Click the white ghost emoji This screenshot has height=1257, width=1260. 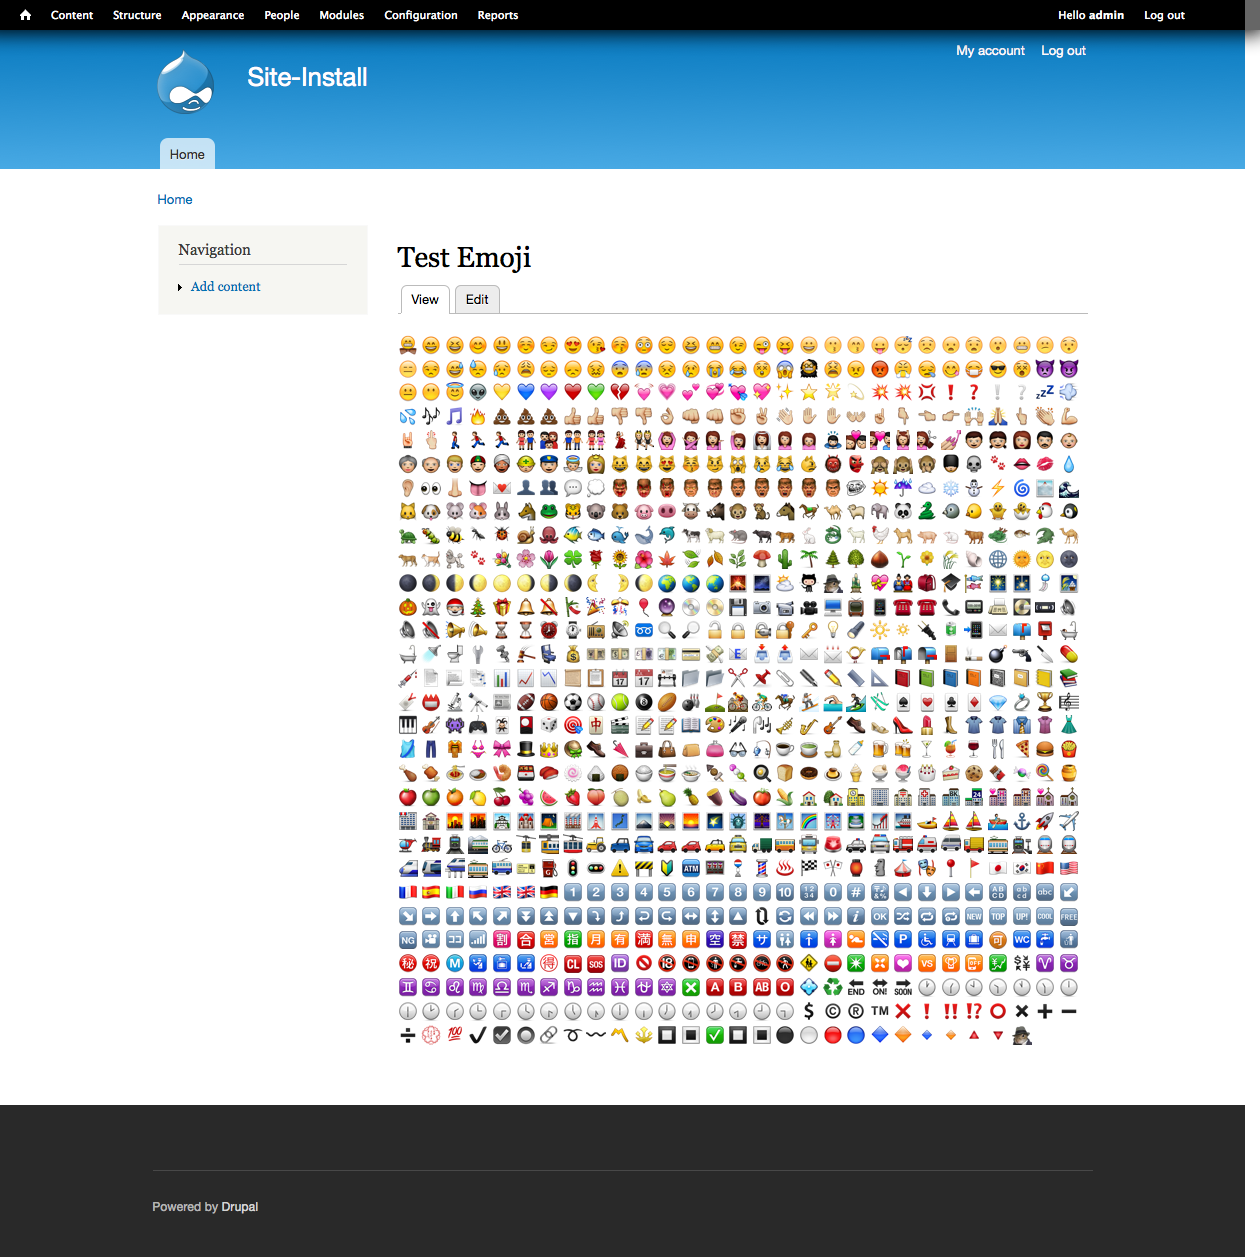pyautogui.click(x=431, y=606)
